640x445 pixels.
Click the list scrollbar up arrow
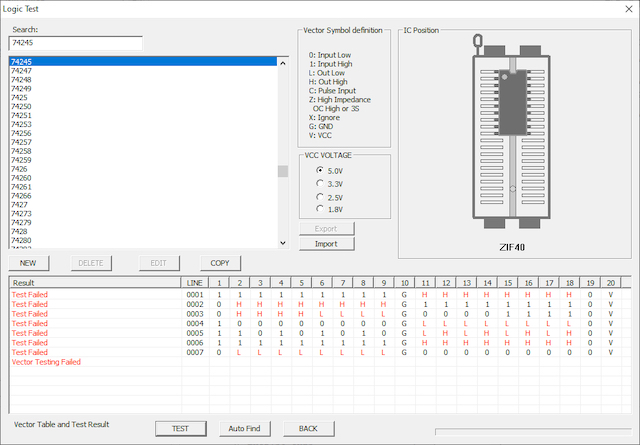tap(283, 63)
